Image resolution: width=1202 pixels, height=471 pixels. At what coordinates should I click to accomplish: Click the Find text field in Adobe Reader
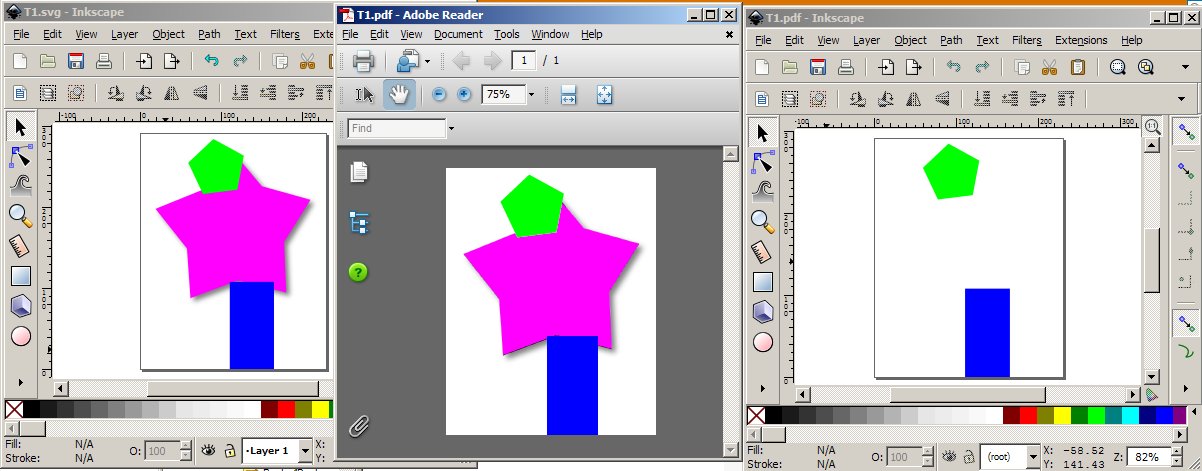(396, 129)
